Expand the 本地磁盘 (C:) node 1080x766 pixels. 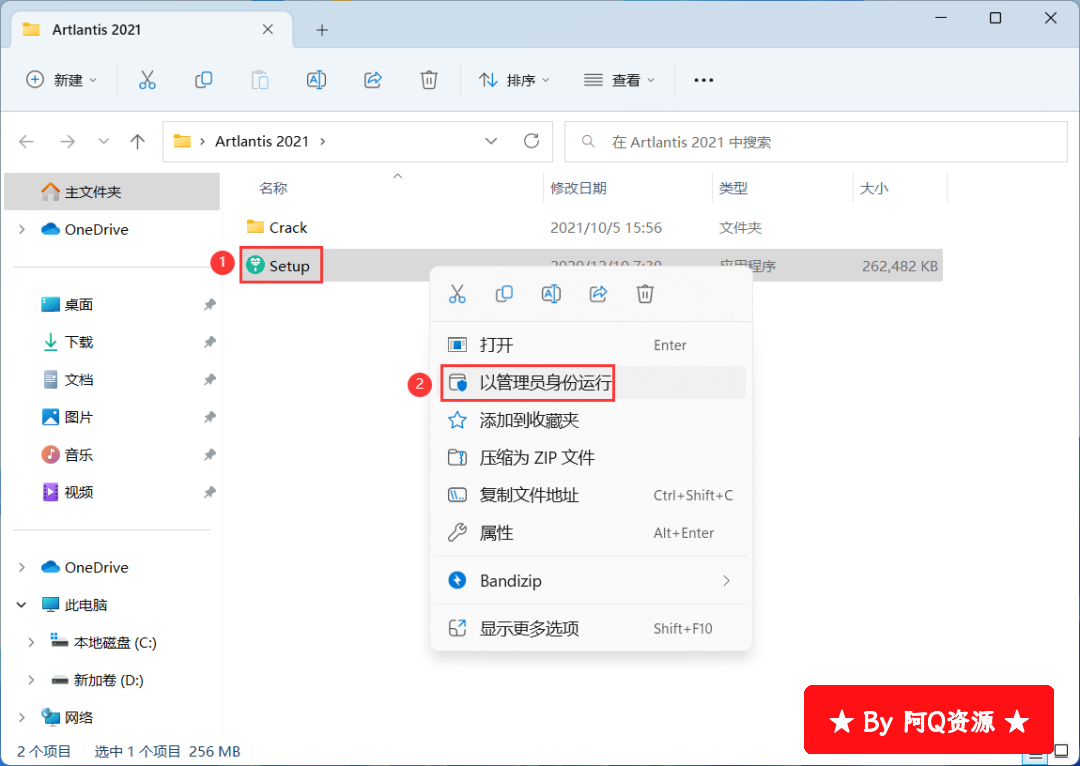tap(31, 643)
